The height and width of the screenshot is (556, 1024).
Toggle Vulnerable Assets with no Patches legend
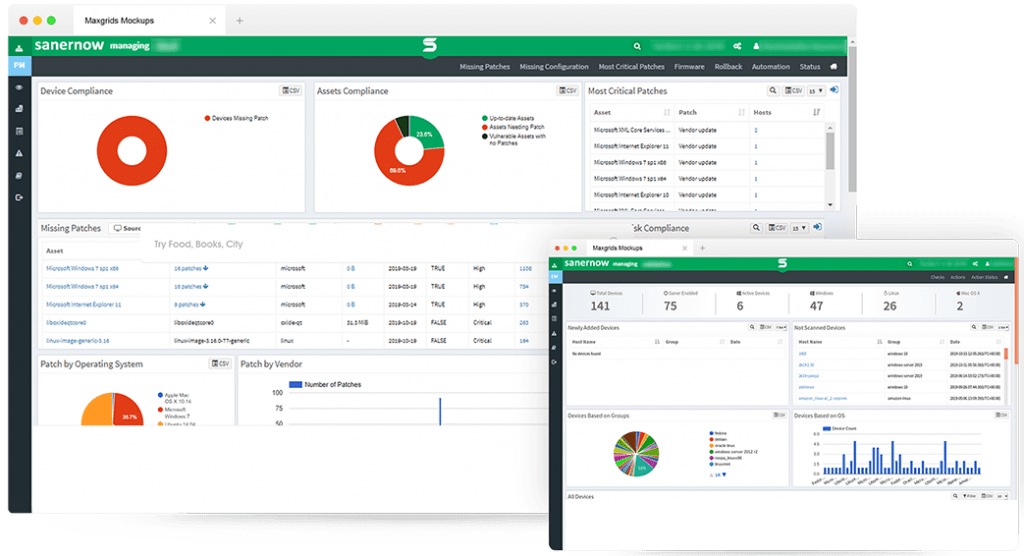coord(514,139)
